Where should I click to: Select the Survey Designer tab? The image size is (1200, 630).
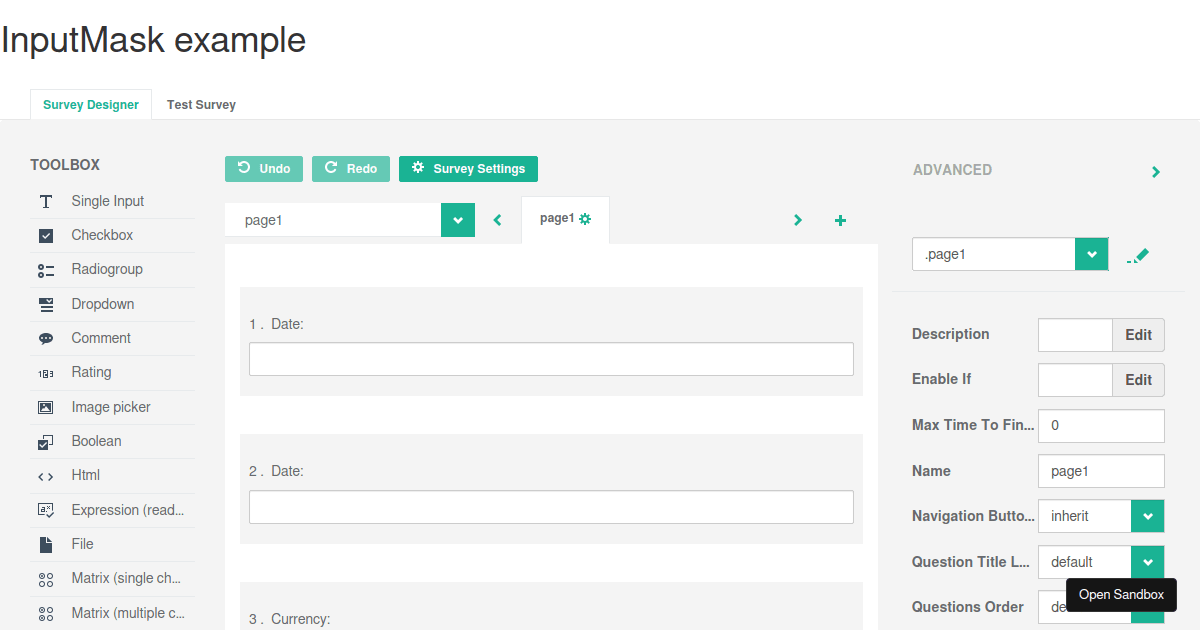tap(90, 104)
